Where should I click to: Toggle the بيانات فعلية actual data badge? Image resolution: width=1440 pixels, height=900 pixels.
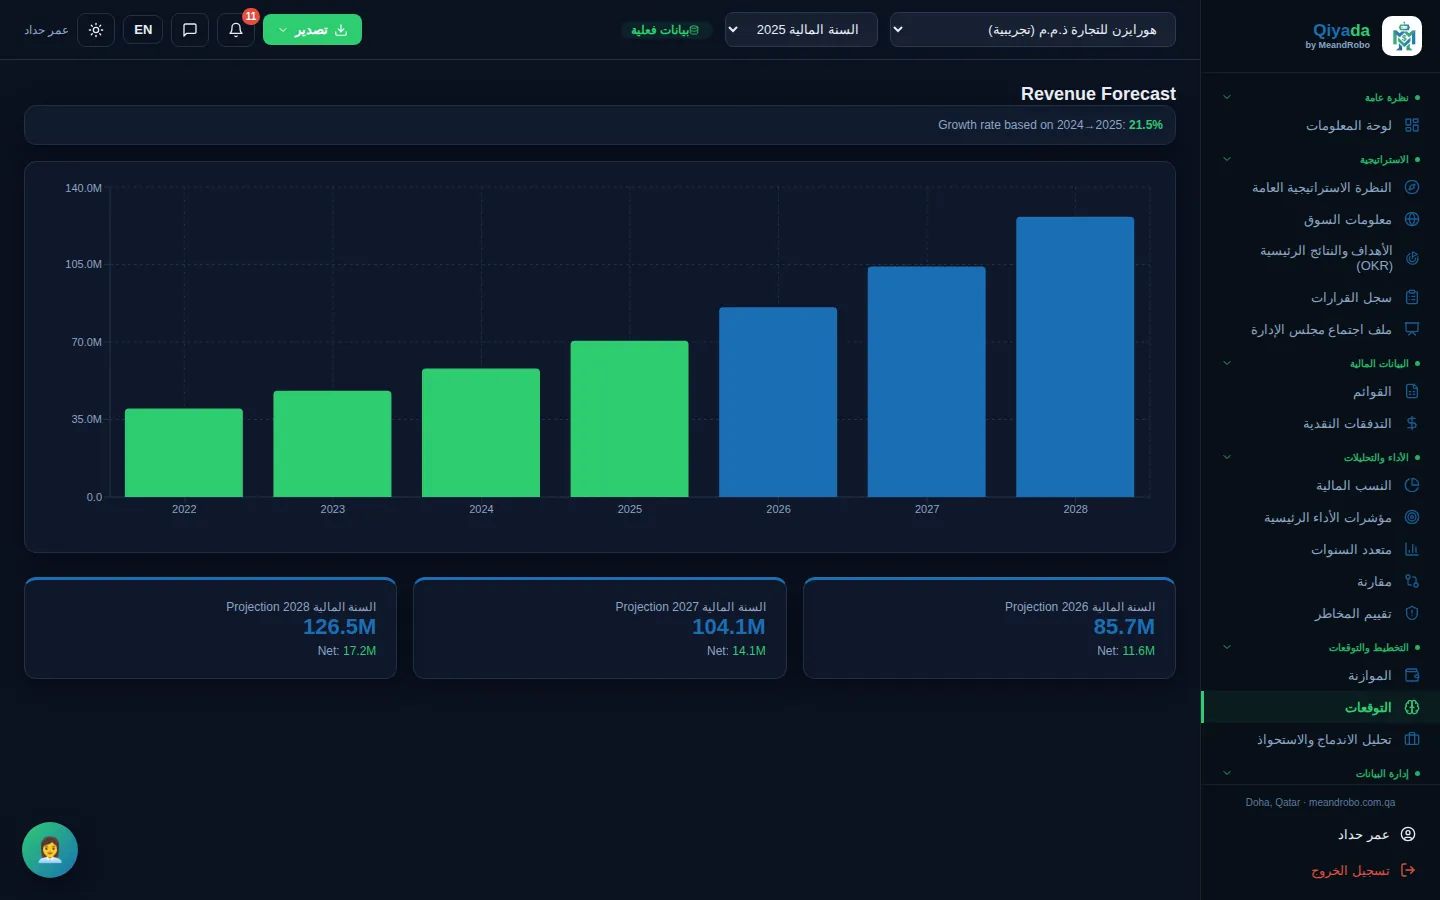click(666, 30)
